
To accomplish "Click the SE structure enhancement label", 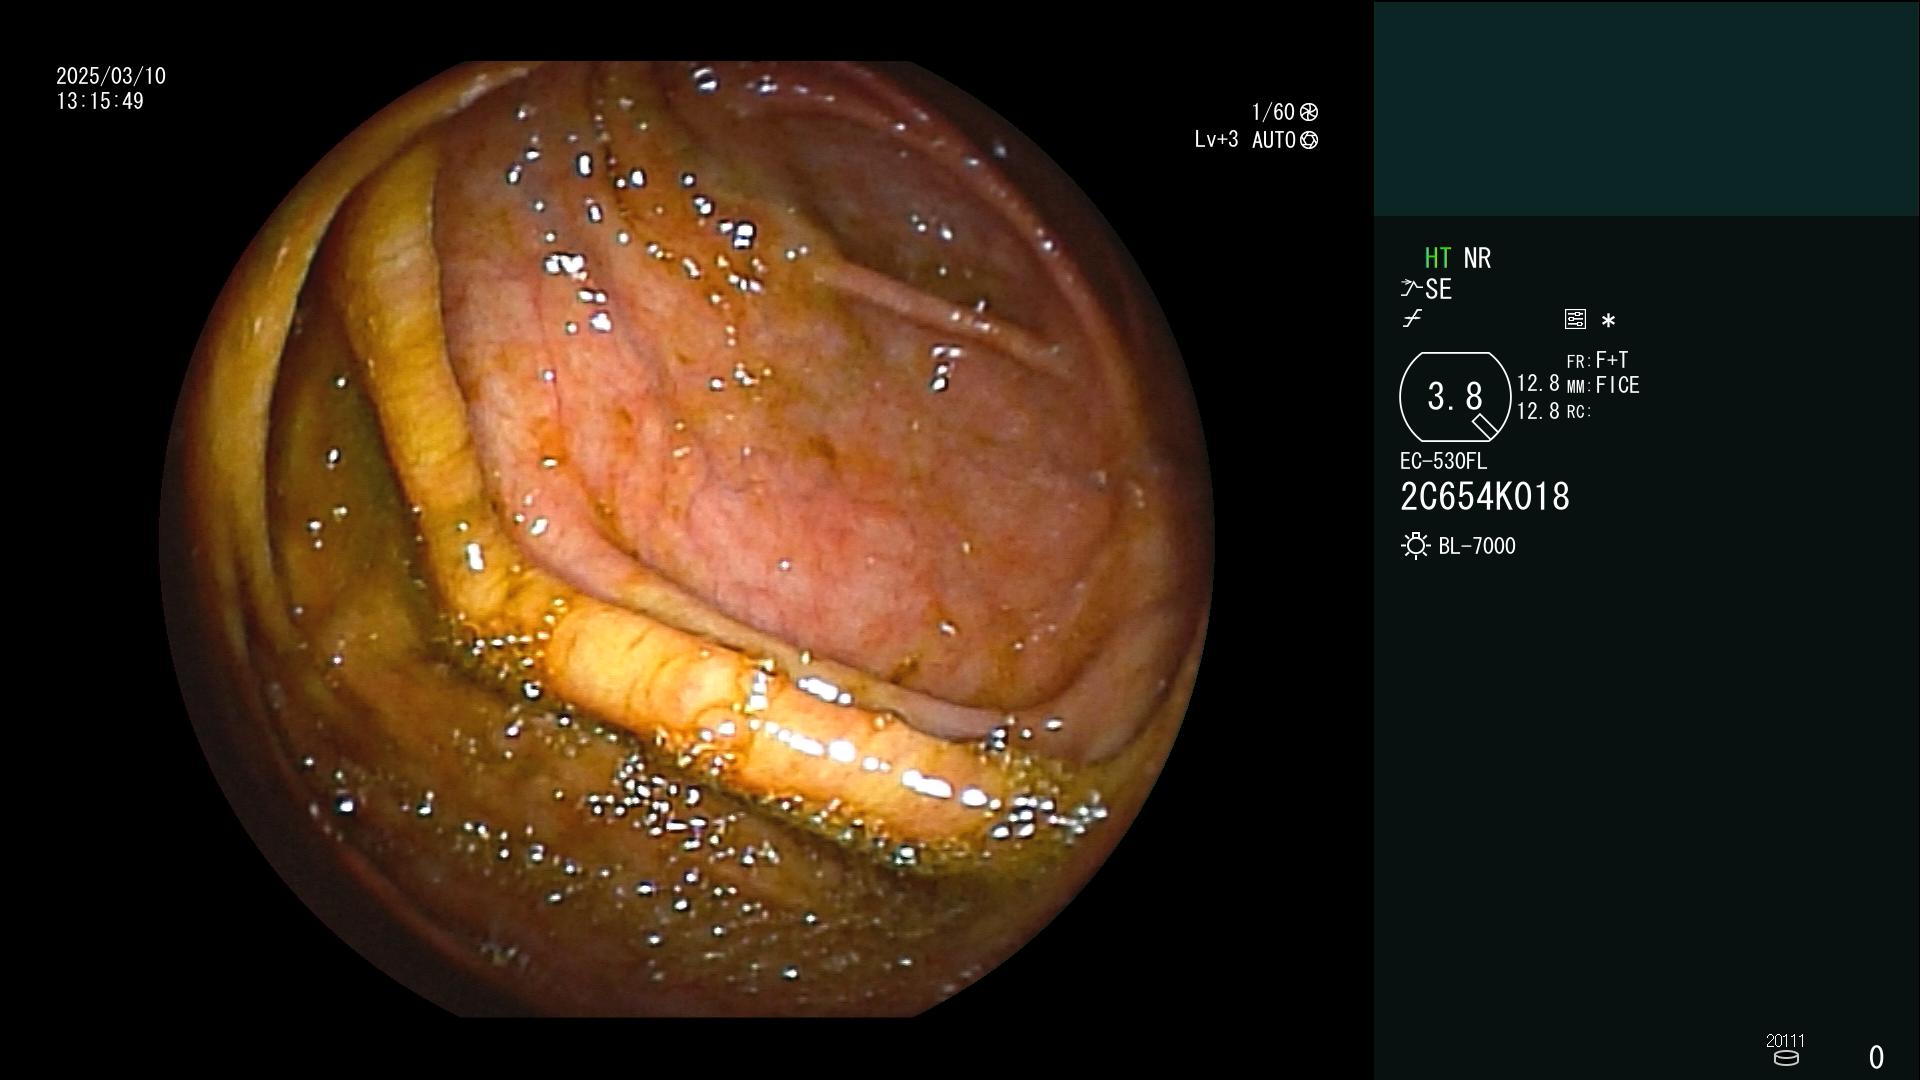I will [1438, 289].
